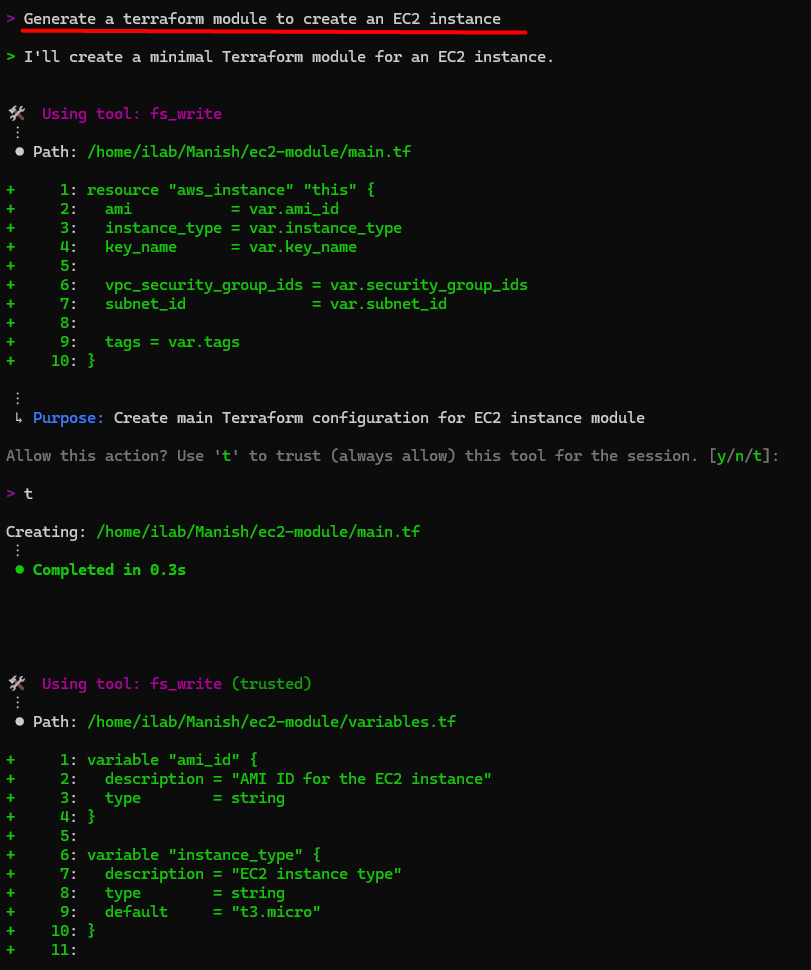The height and width of the screenshot is (970, 811).
Task: Click the tools icon beside the first fs_write
Action: tap(17, 114)
